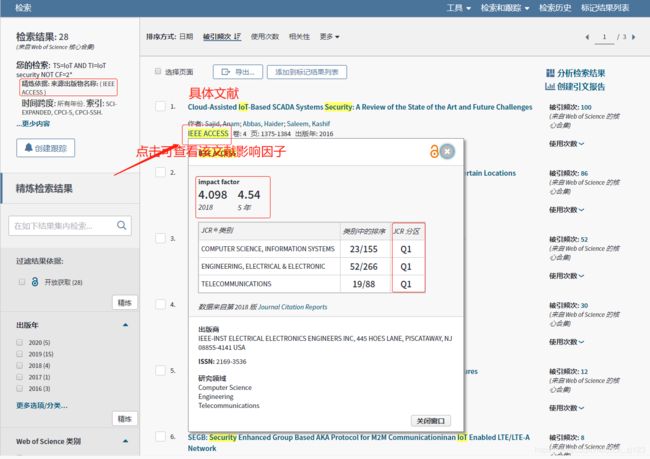Expand 使用次数 for result 1
650x459 pixels.
pos(566,143)
